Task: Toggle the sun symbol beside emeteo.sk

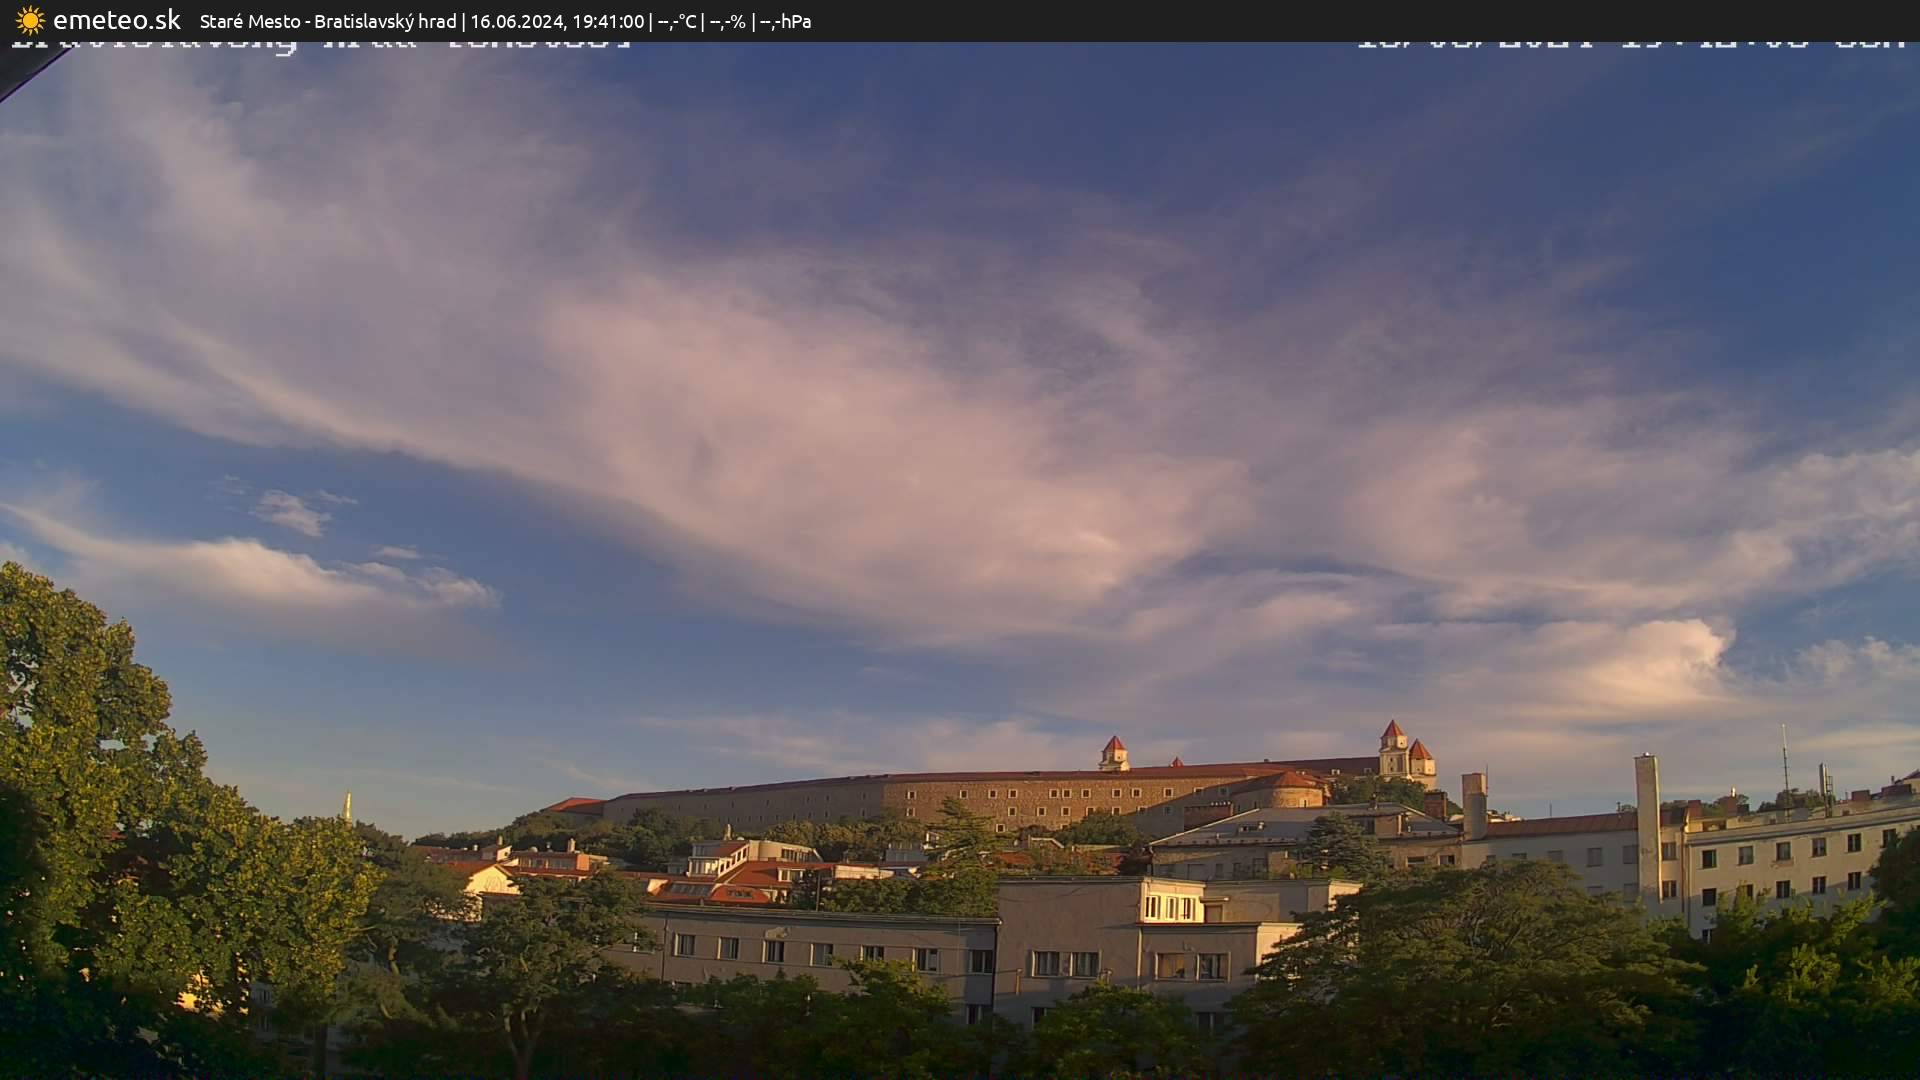Action: [x=30, y=20]
